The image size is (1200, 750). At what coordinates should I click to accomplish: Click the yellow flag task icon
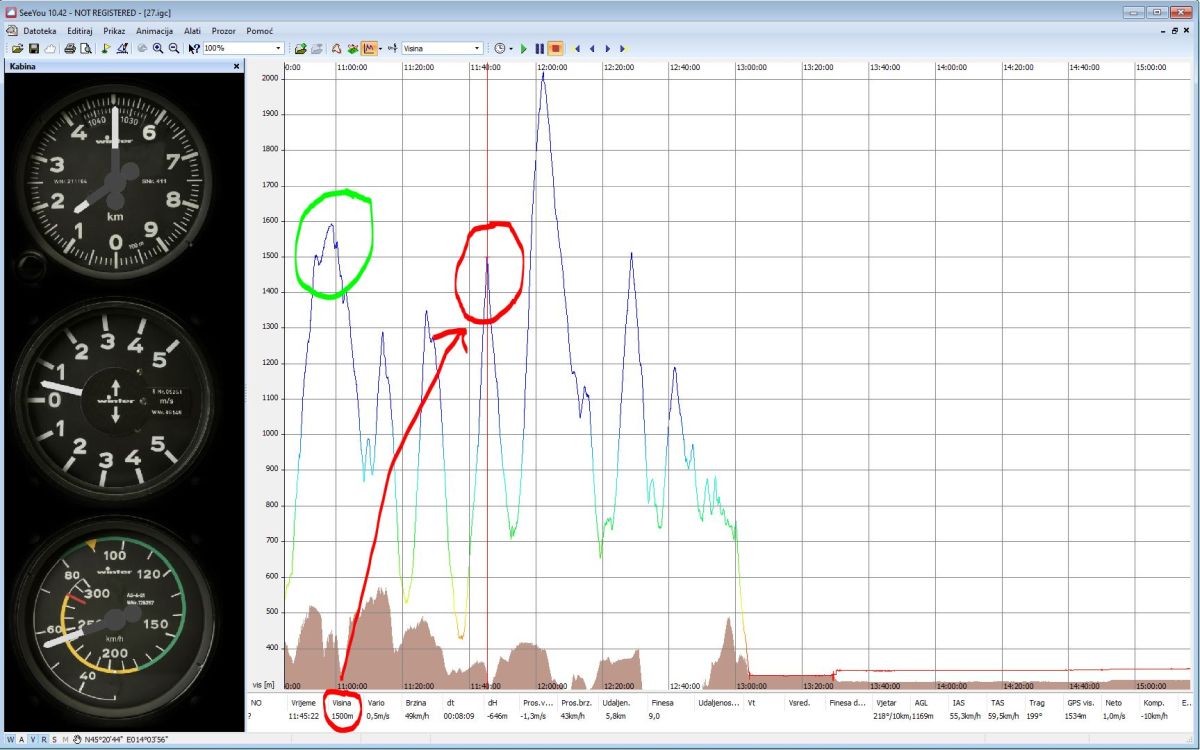tap(105, 48)
